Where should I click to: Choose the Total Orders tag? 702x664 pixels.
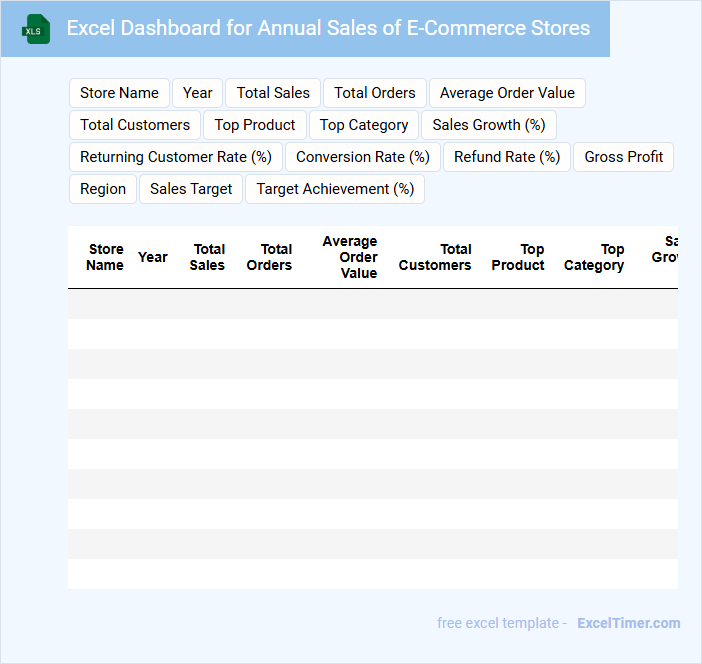point(375,93)
